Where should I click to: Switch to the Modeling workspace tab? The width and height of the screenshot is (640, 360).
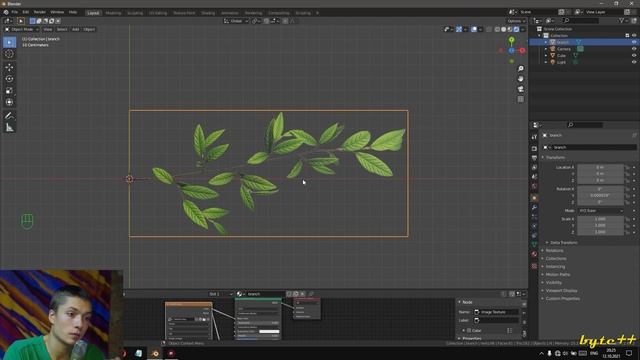[113, 13]
